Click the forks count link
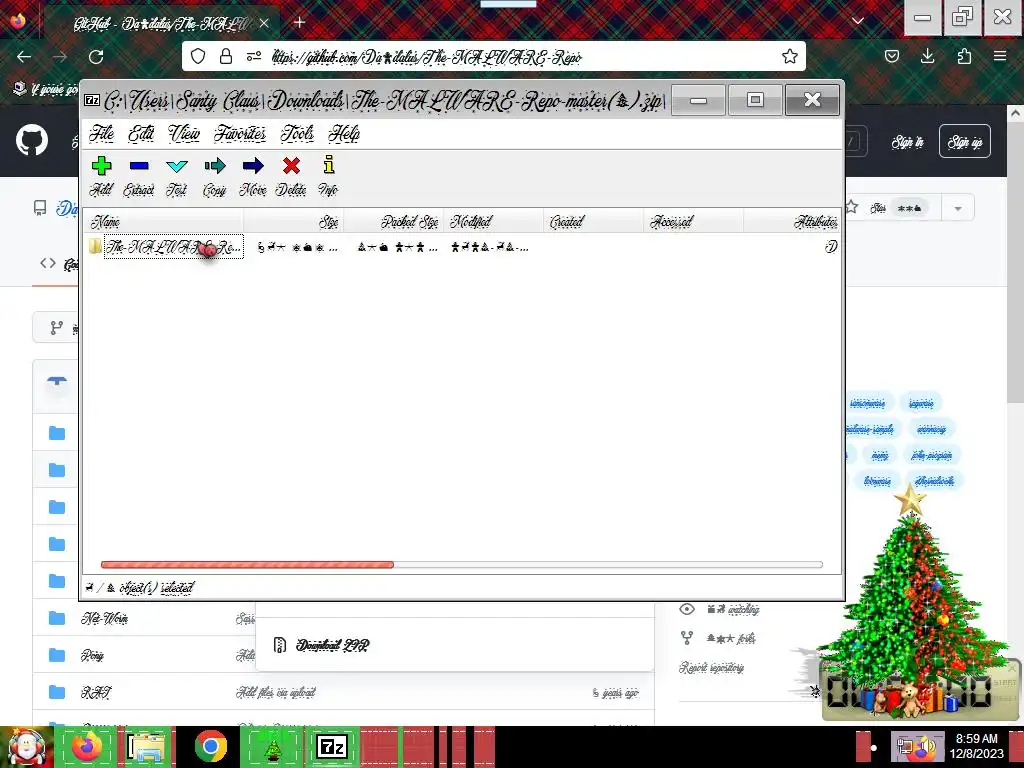This screenshot has height=768, width=1024. coord(731,638)
